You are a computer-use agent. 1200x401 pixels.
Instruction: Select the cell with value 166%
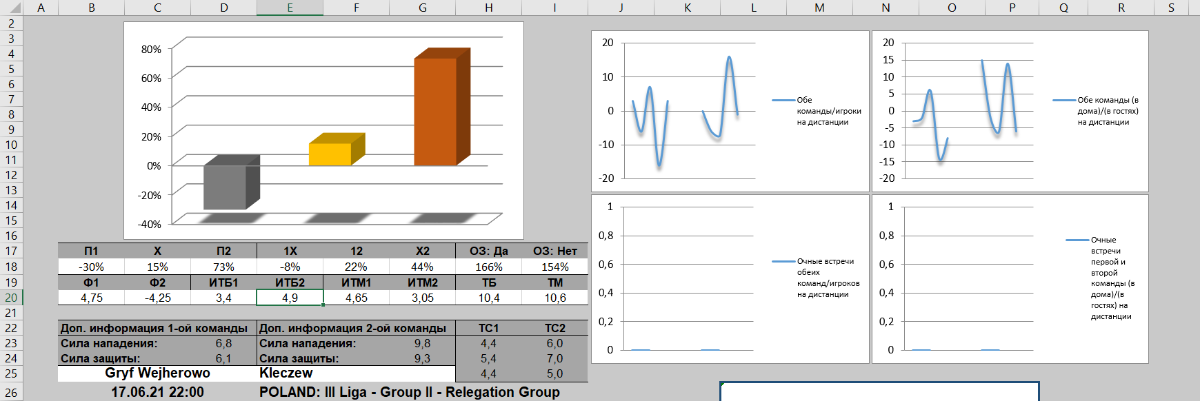click(x=487, y=267)
